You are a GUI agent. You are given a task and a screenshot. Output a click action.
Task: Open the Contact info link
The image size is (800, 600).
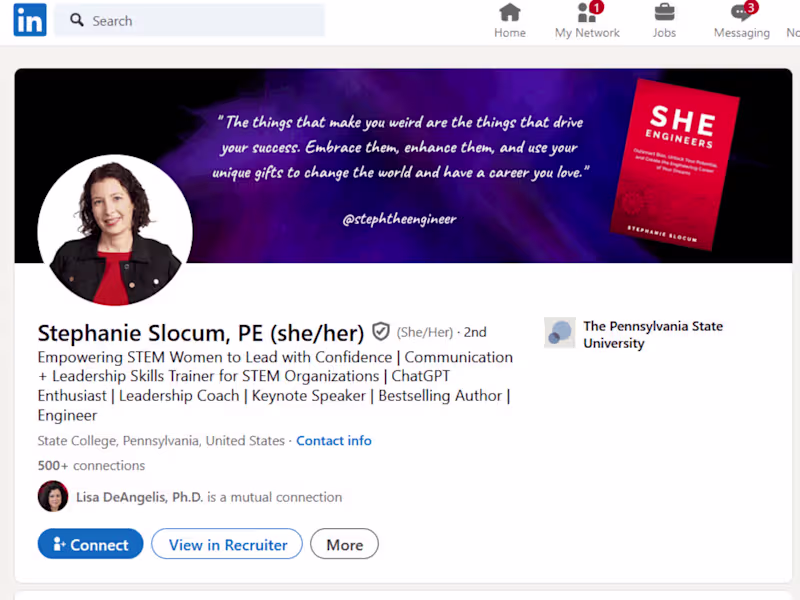tap(334, 441)
